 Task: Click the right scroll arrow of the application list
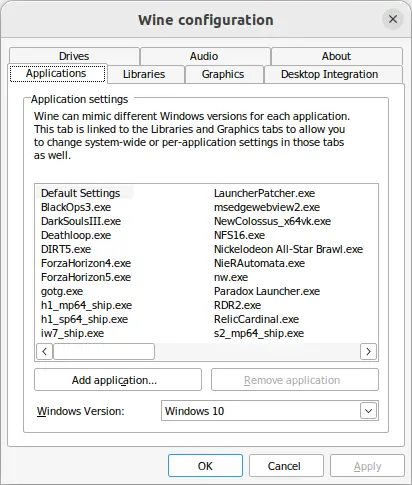[368, 351]
